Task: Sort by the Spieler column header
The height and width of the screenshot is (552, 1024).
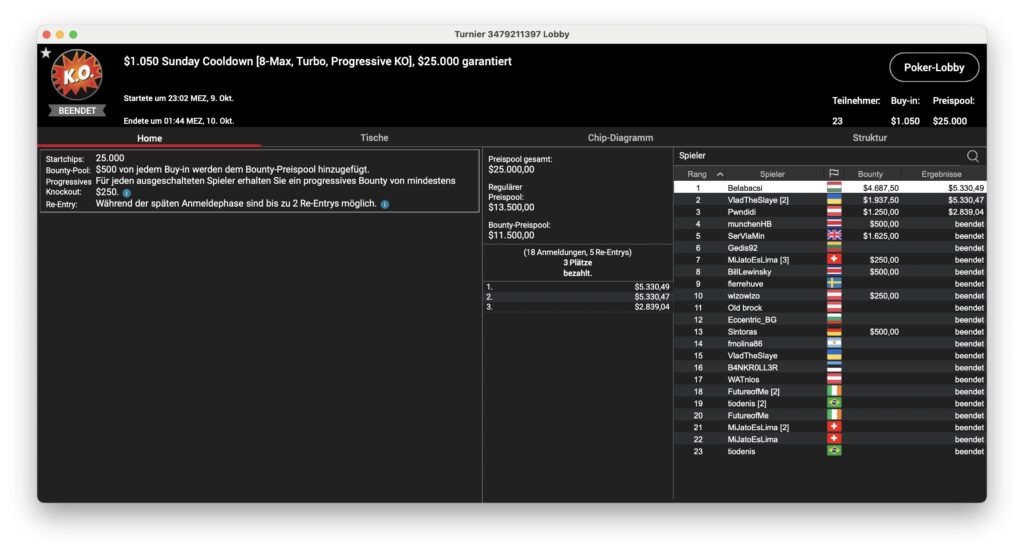Action: click(x=772, y=174)
